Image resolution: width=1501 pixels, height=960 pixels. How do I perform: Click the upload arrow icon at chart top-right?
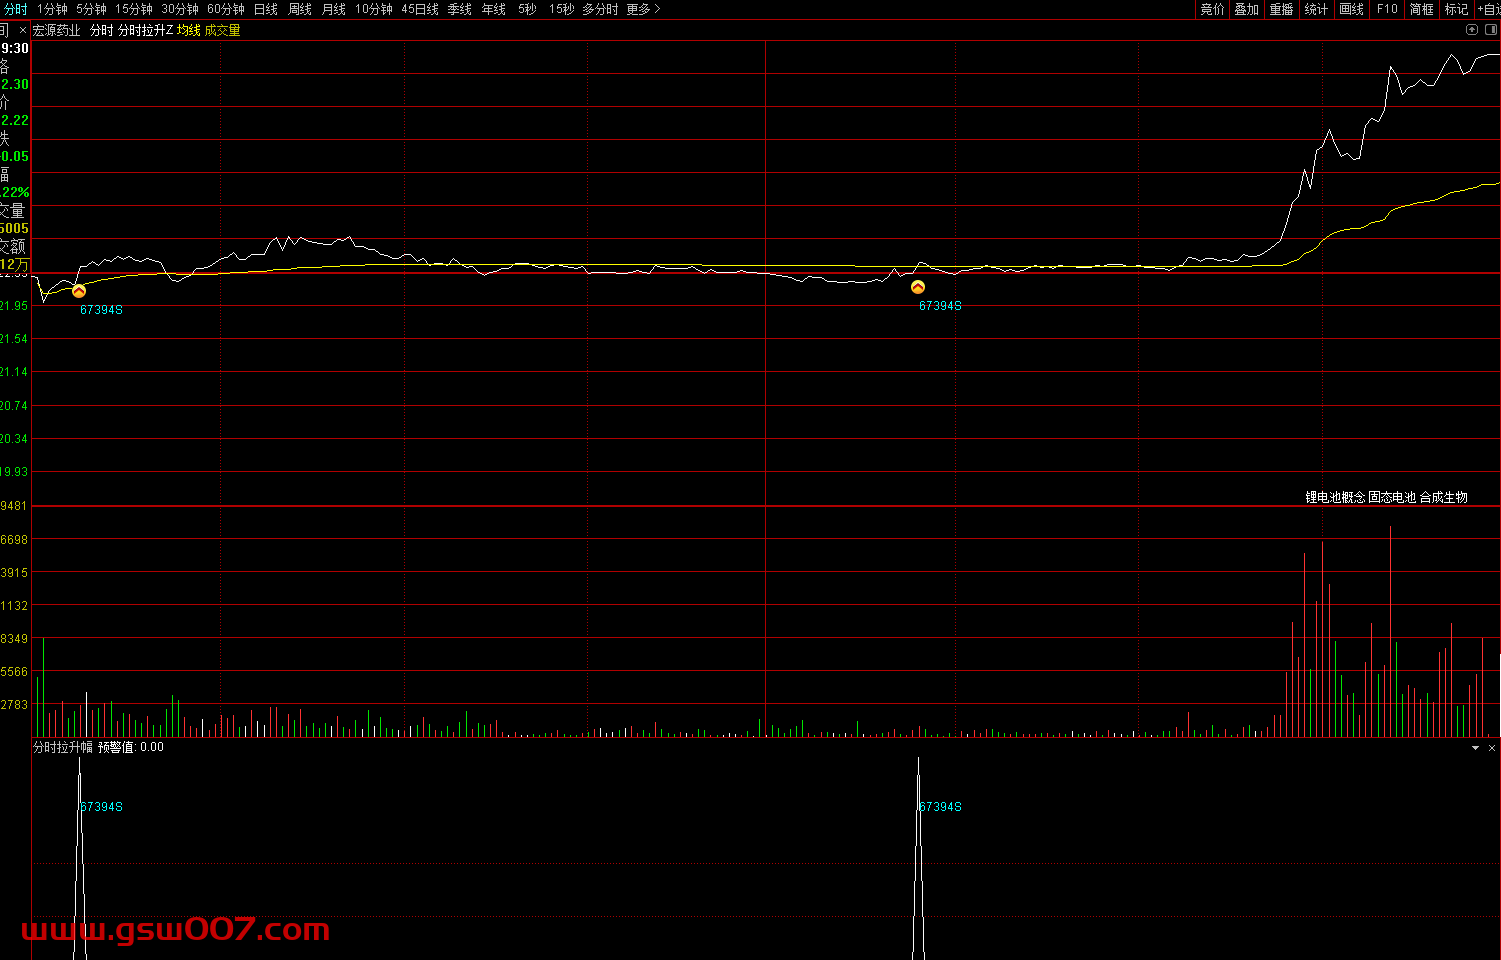(x=1472, y=30)
